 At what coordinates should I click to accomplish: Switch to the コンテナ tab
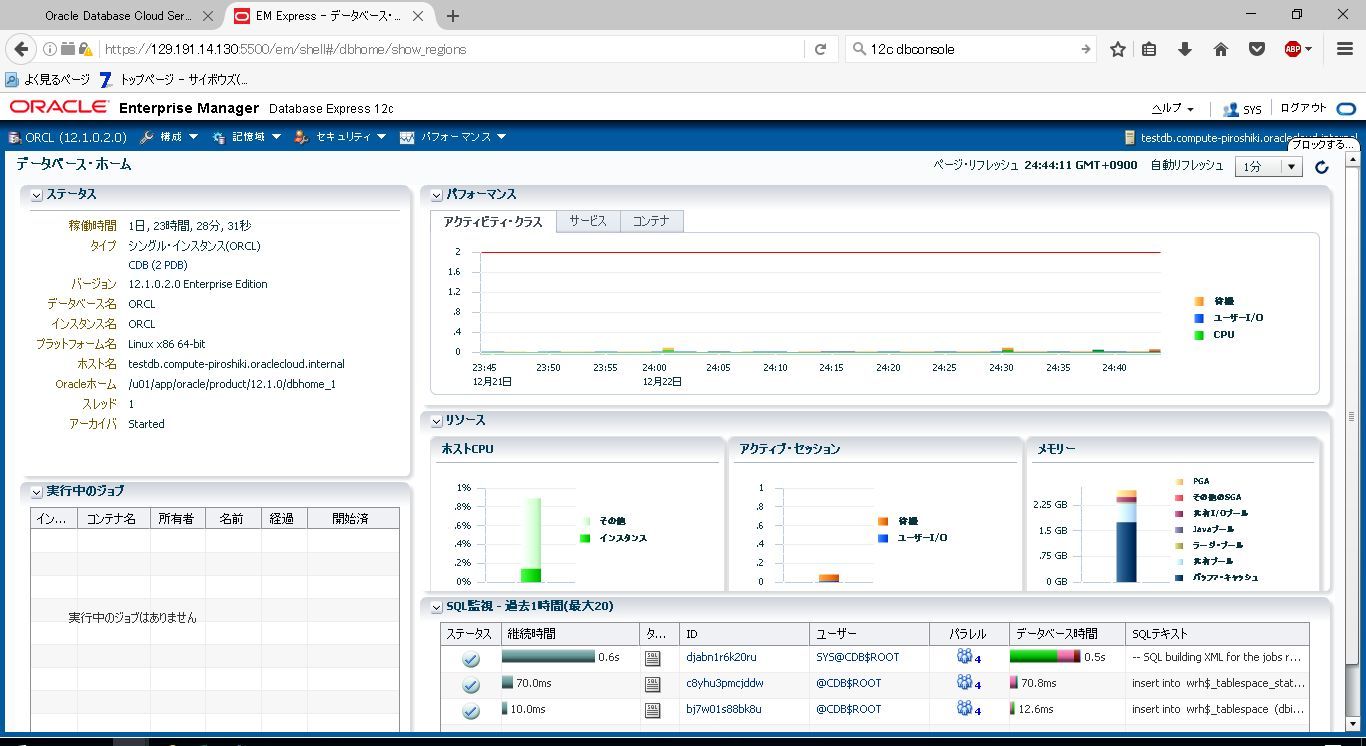click(x=651, y=221)
